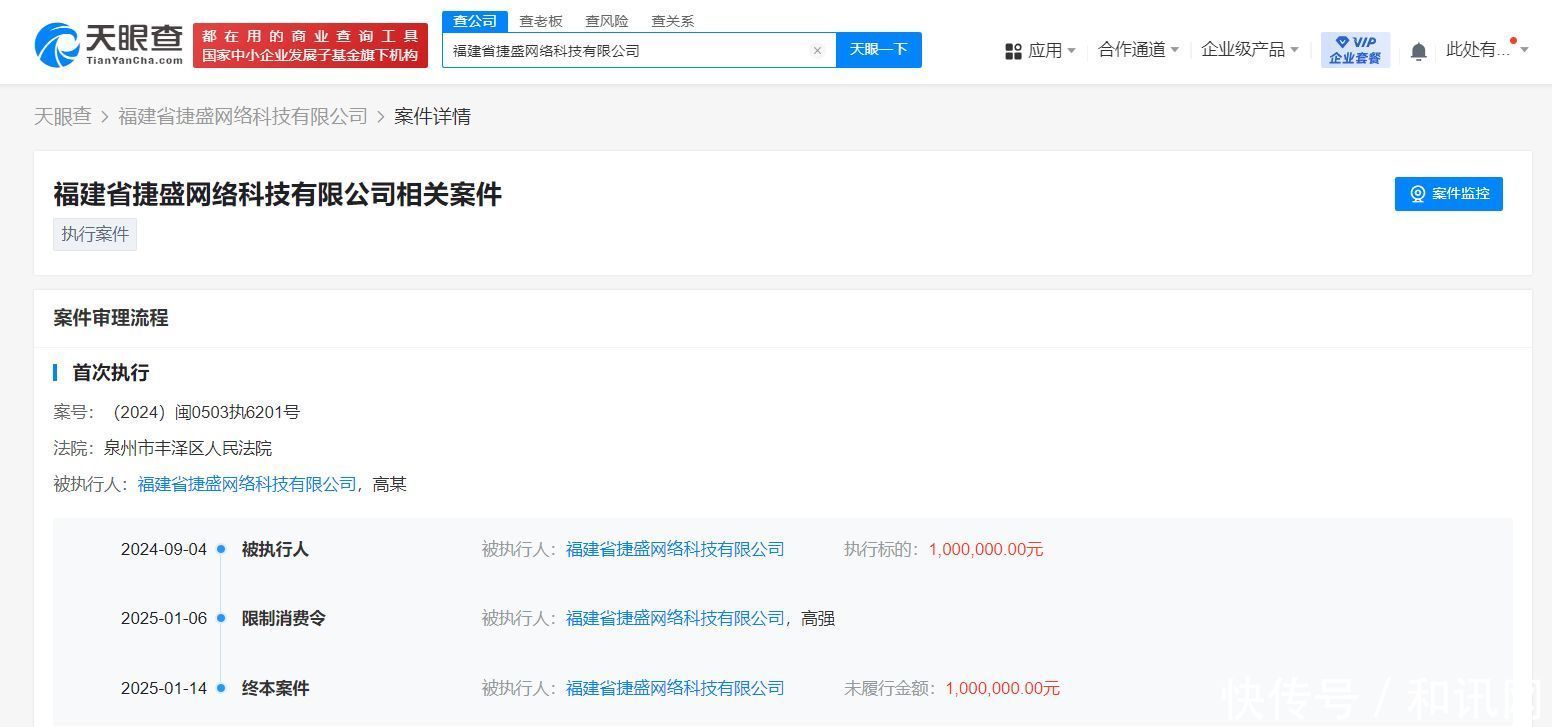Expand the user account menu arrow

tap(1524, 50)
